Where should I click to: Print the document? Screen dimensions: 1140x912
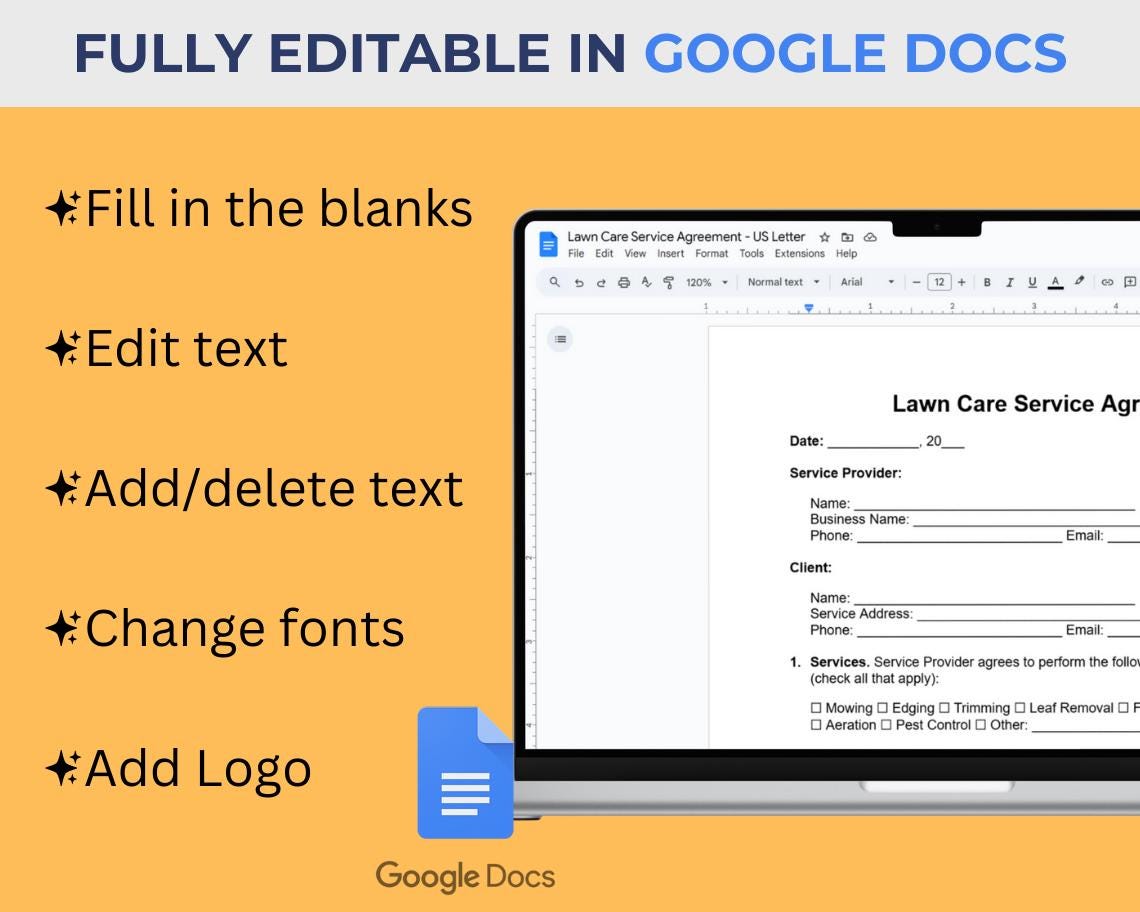624,282
